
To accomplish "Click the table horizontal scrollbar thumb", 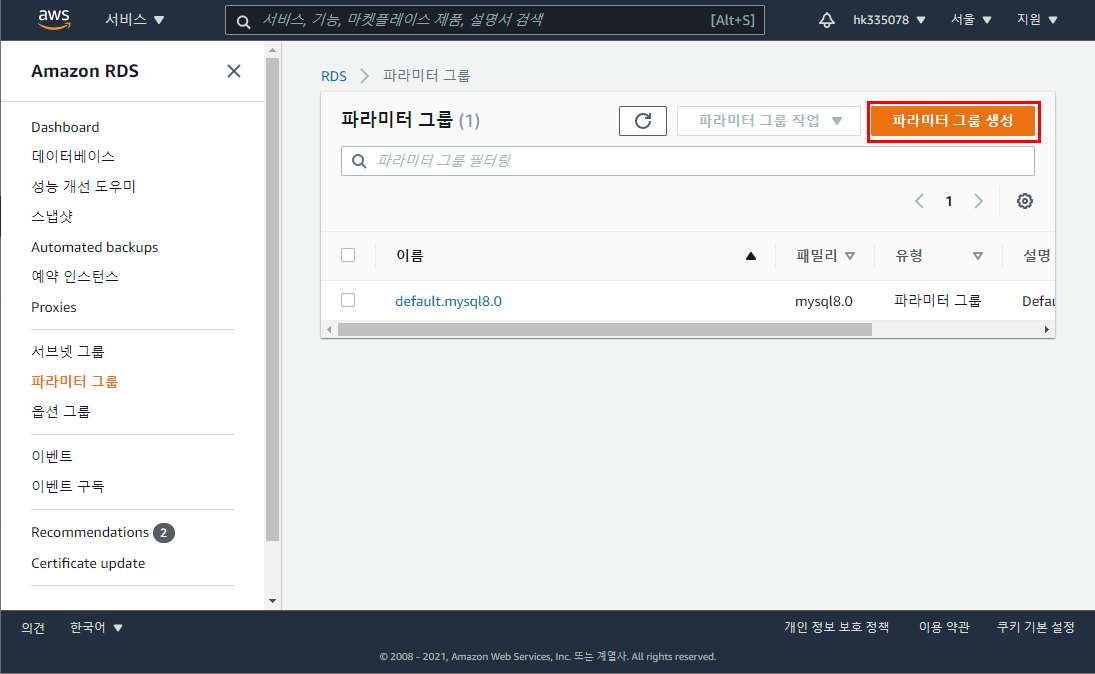I will (605, 330).
